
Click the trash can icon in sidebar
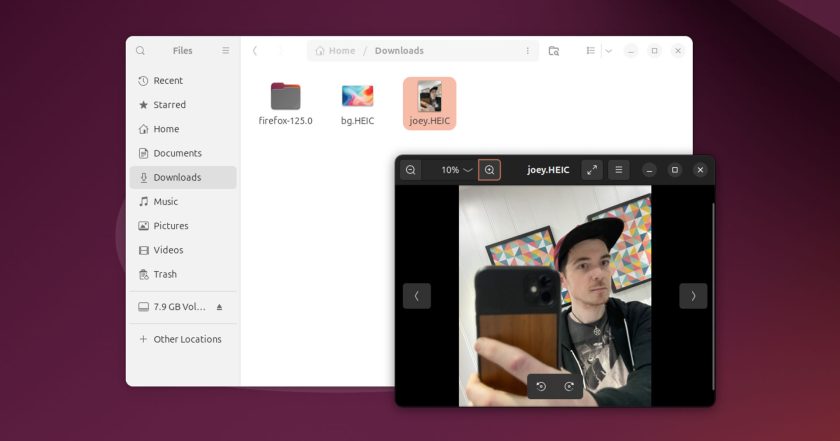(144, 274)
